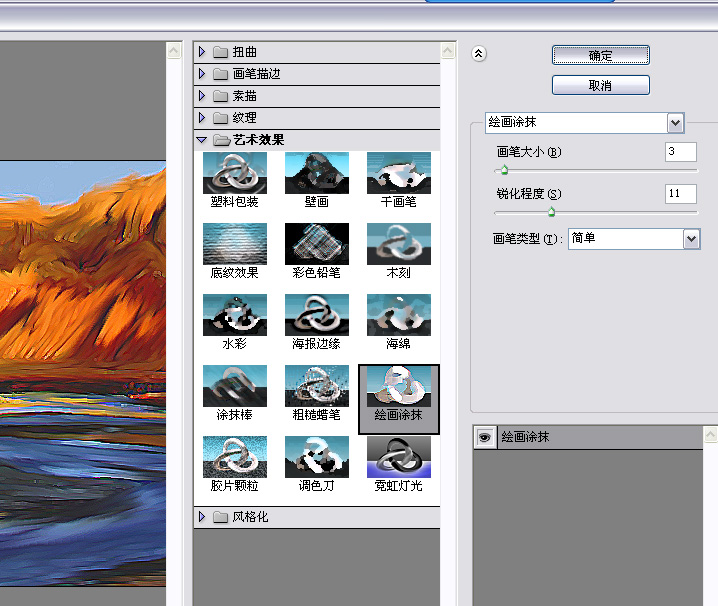The height and width of the screenshot is (606, 718).
Task: Click the 艺术效果 folder label
Action: 259,140
